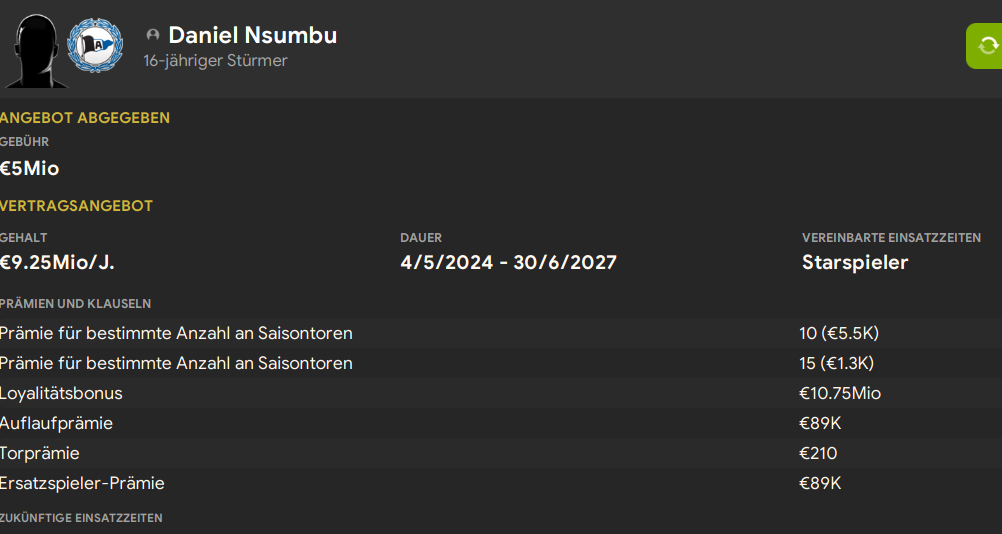Viewport: 1002px width, 534px height.
Task: Click the Arminia Bielefeld club badge
Action: tap(95, 45)
